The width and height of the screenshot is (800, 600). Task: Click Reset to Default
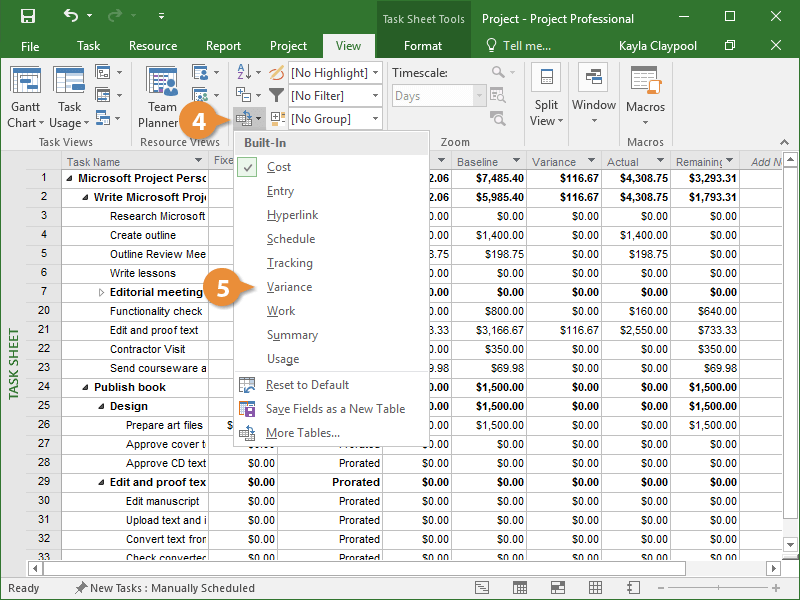click(x=307, y=385)
